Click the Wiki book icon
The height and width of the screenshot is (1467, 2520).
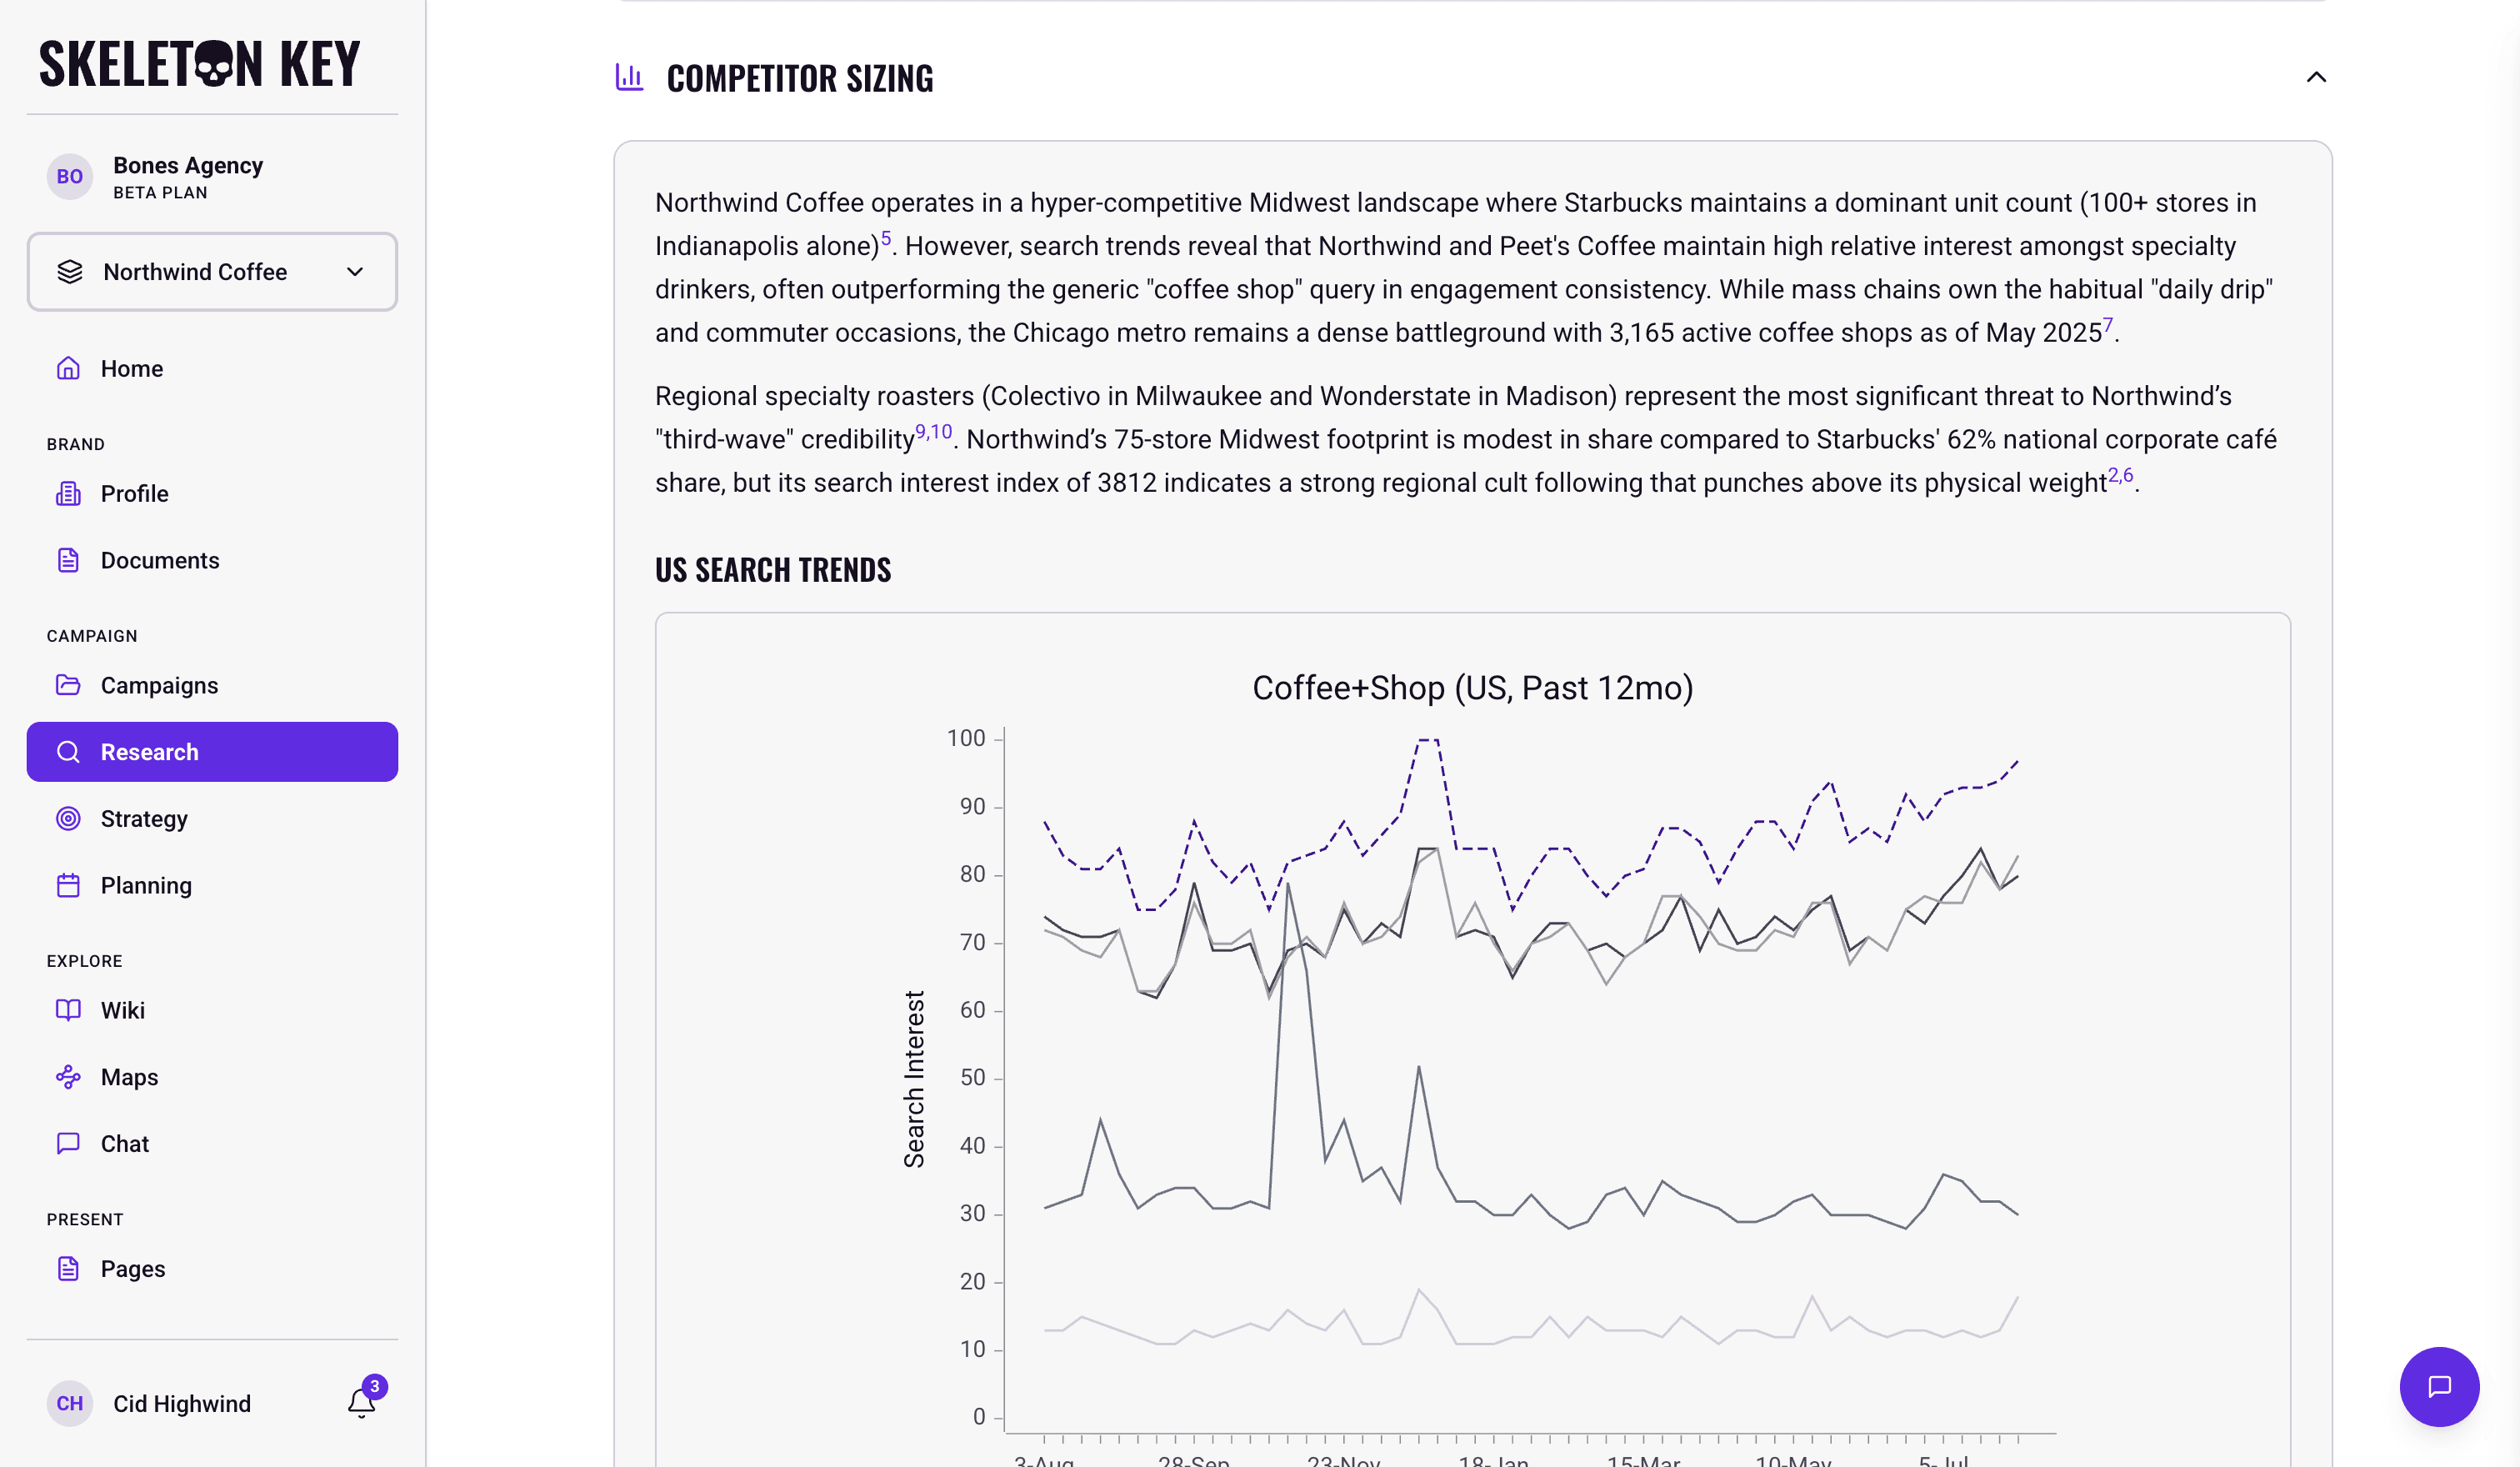pos(68,1010)
